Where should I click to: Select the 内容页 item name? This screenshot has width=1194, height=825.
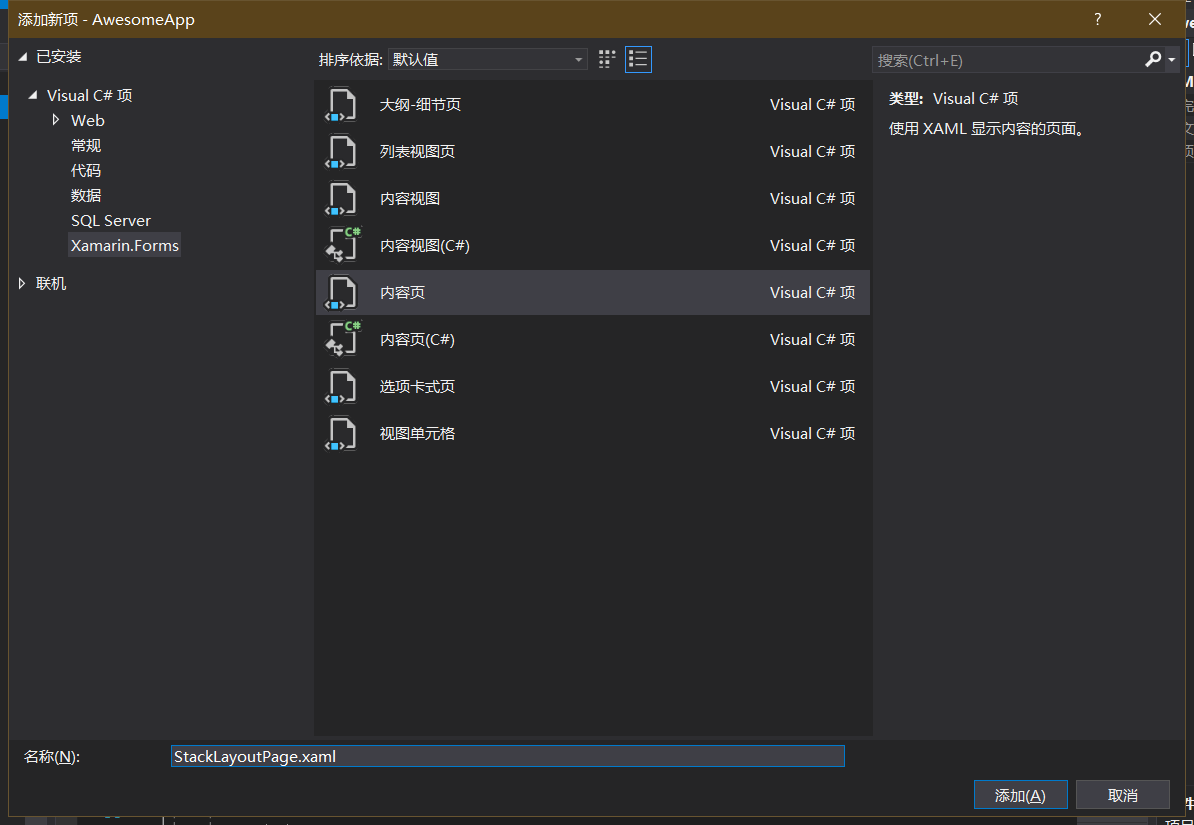[x=402, y=293]
